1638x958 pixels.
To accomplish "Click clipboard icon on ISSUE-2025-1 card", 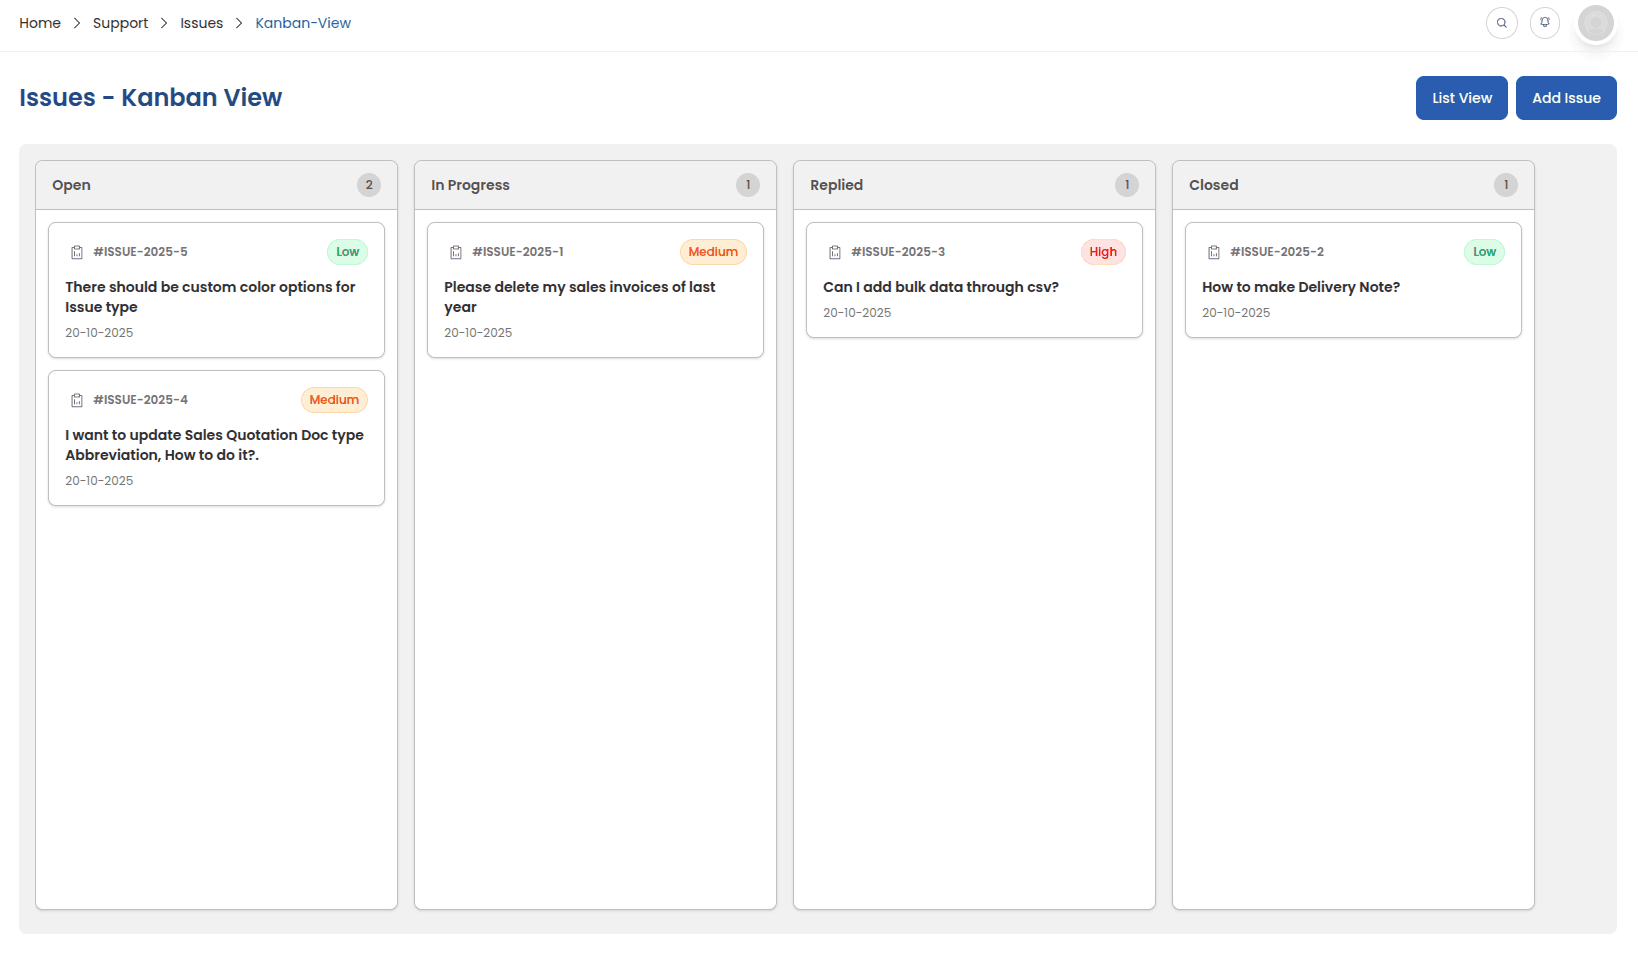I will (456, 252).
